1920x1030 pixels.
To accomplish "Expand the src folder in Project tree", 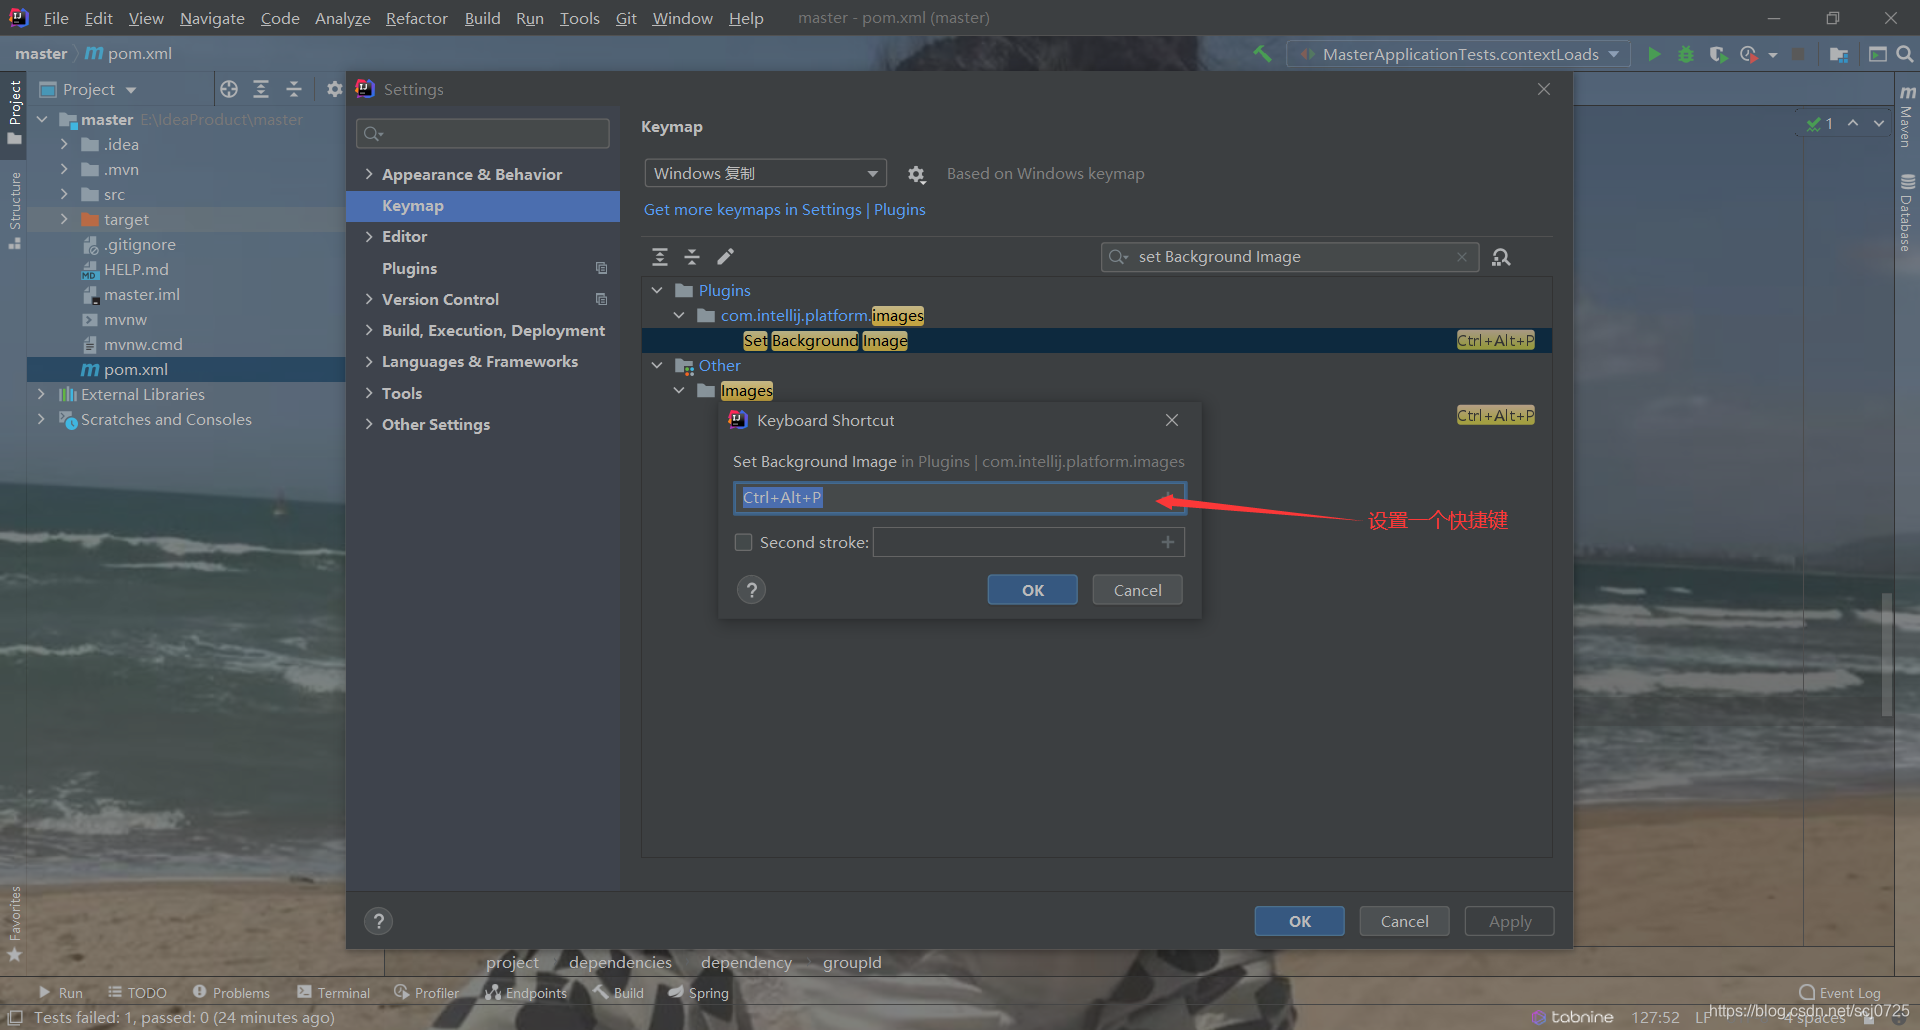I will 64,194.
